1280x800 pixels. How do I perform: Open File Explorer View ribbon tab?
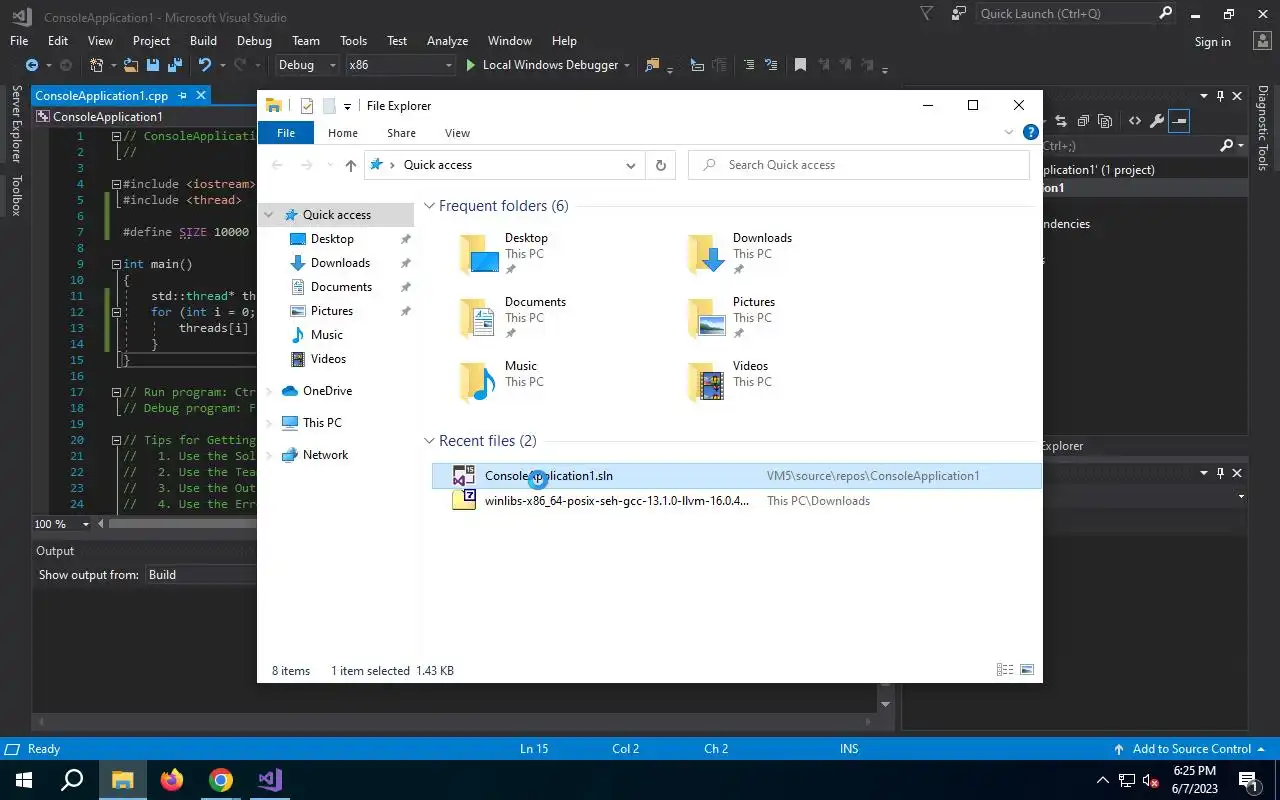tap(457, 133)
